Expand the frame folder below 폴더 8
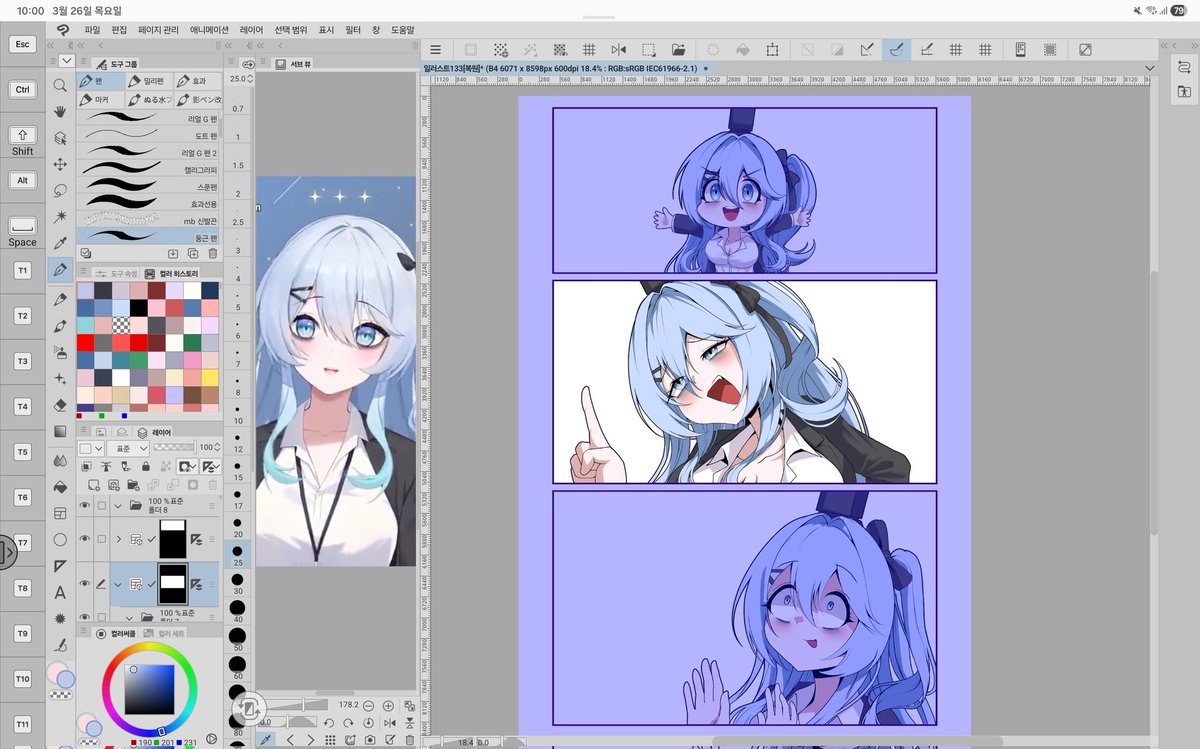 pyautogui.click(x=119, y=540)
